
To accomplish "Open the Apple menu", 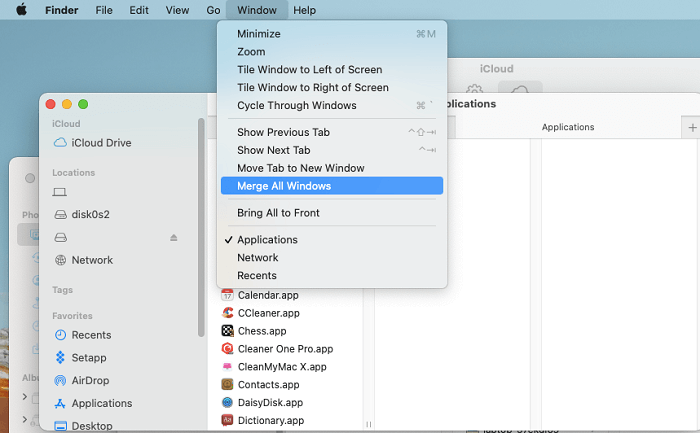I will [21, 9].
